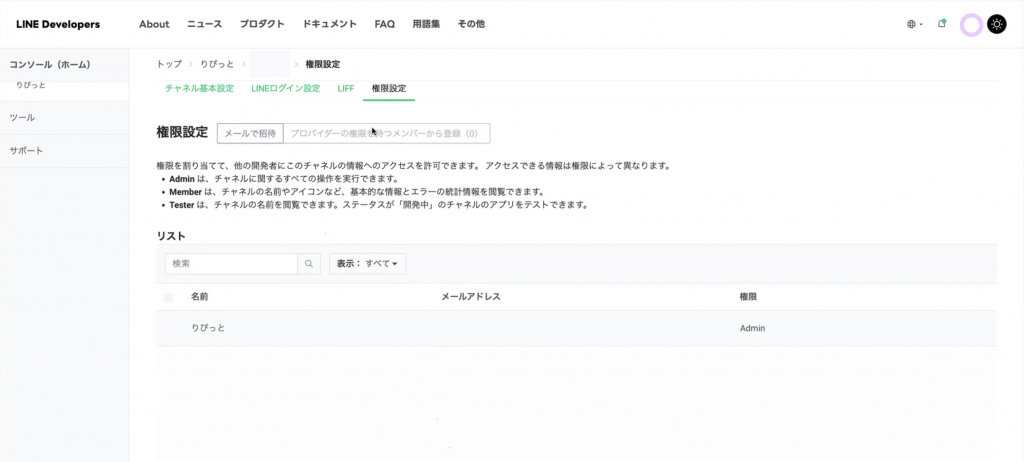Open the globe language selector
Viewport: 1024px width, 462px height.
pos(913,24)
